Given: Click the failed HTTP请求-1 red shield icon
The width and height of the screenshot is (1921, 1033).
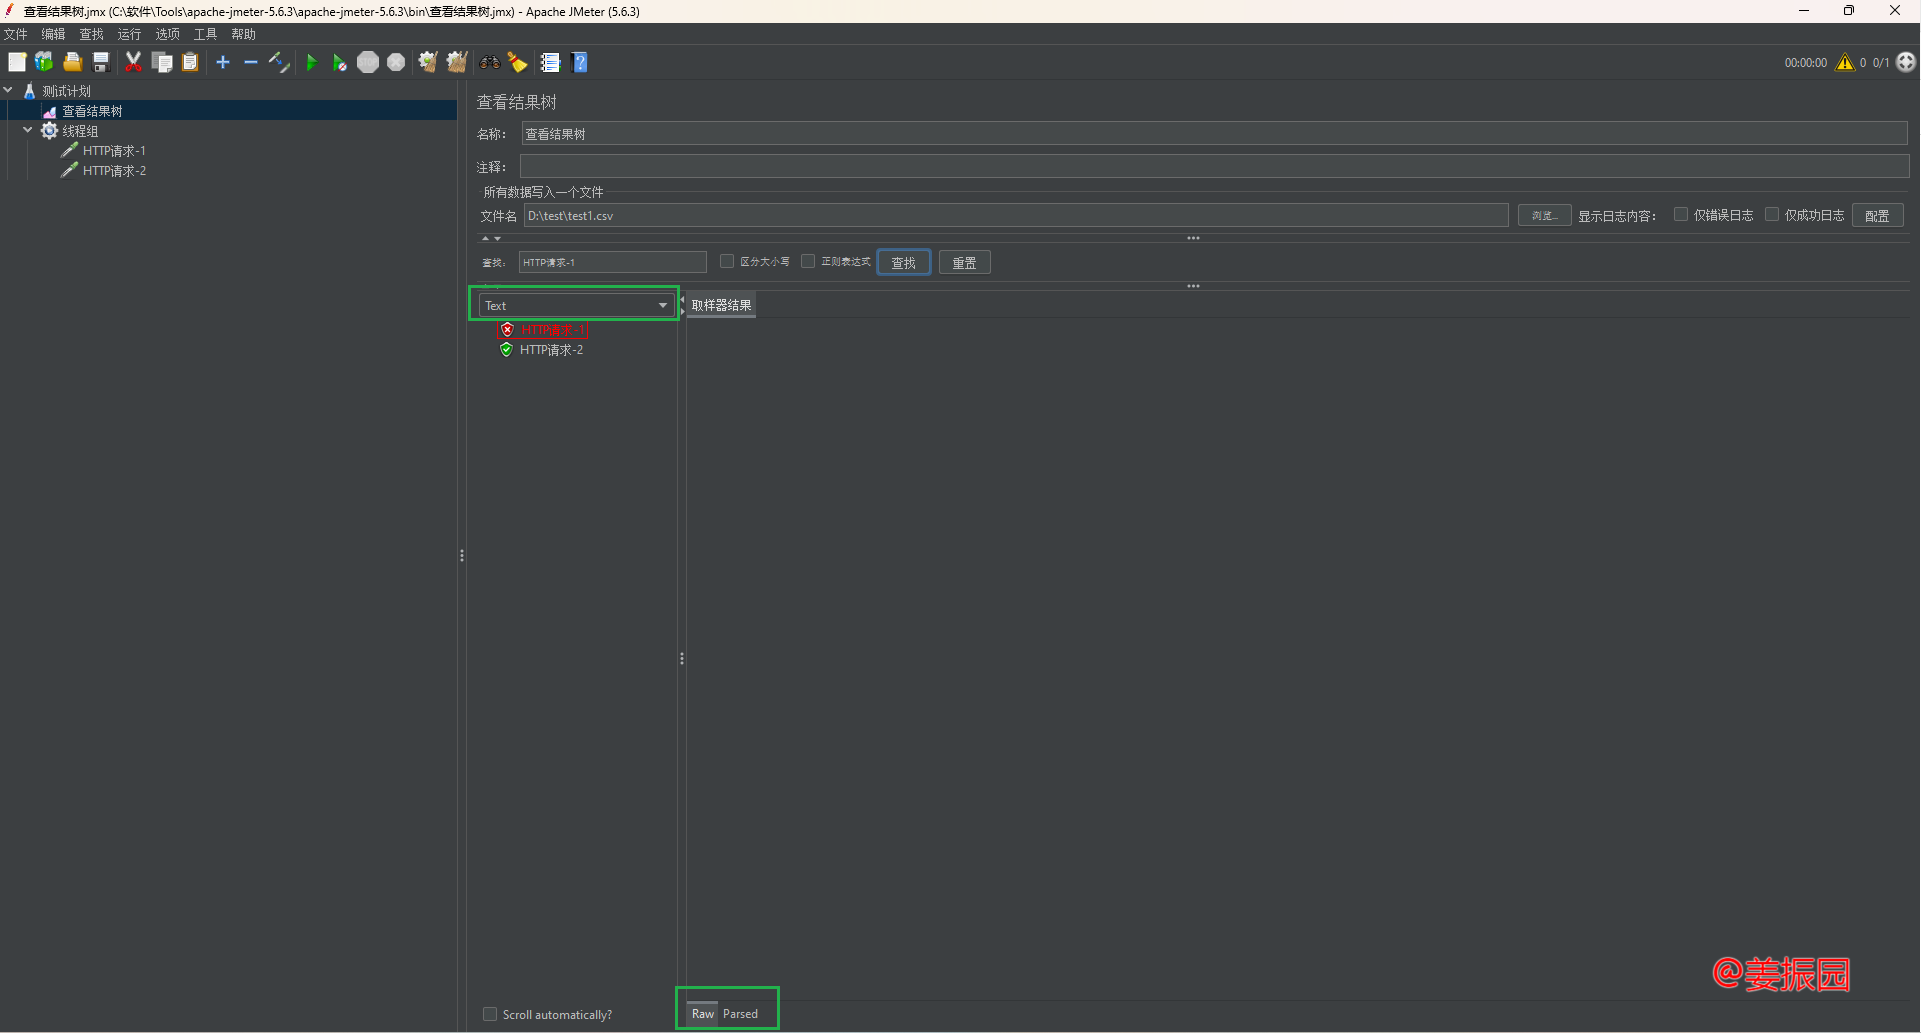Looking at the screenshot, I should (507, 329).
